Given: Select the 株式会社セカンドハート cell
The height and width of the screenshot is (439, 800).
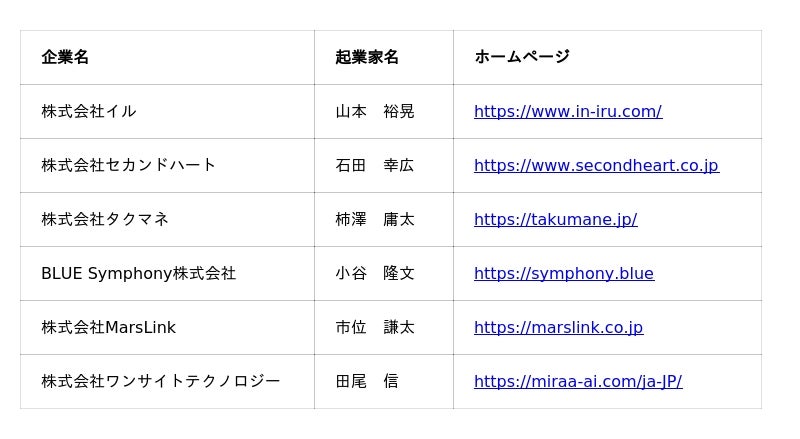Looking at the screenshot, I should (x=129, y=165).
